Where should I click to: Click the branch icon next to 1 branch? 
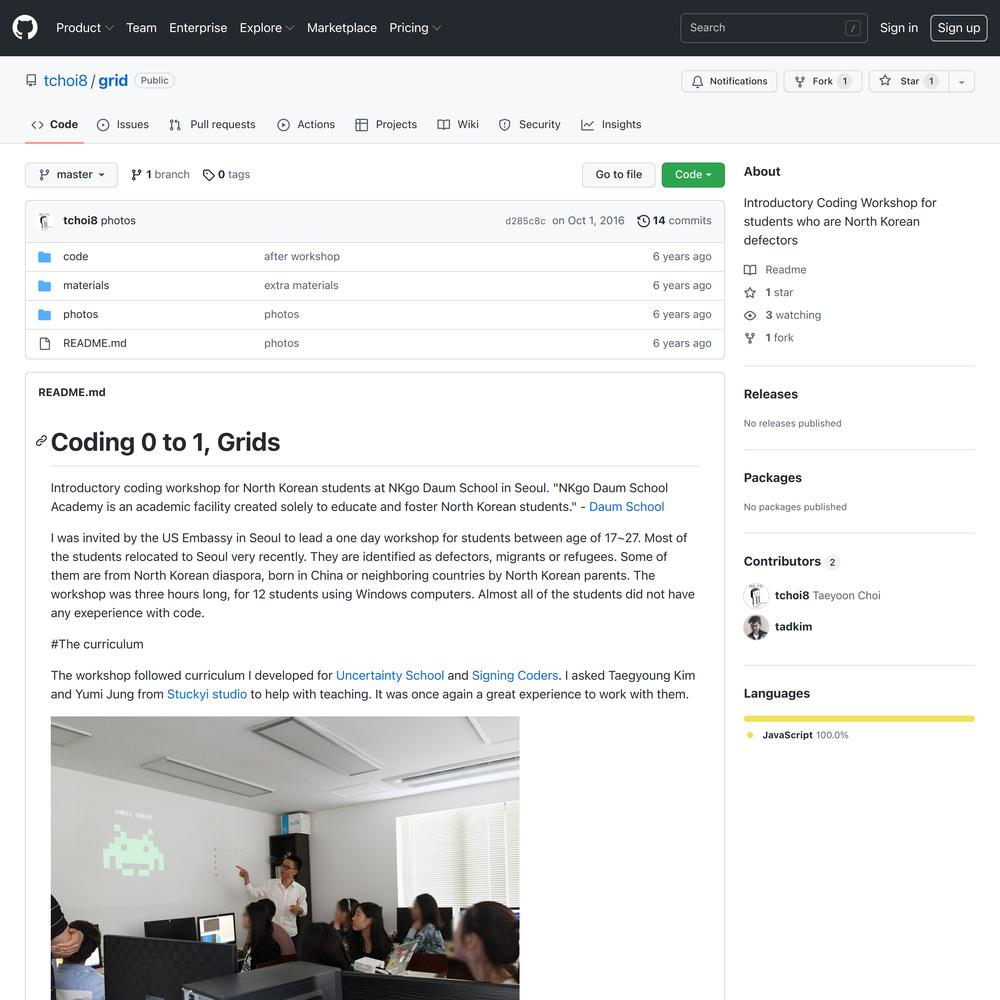click(136, 175)
